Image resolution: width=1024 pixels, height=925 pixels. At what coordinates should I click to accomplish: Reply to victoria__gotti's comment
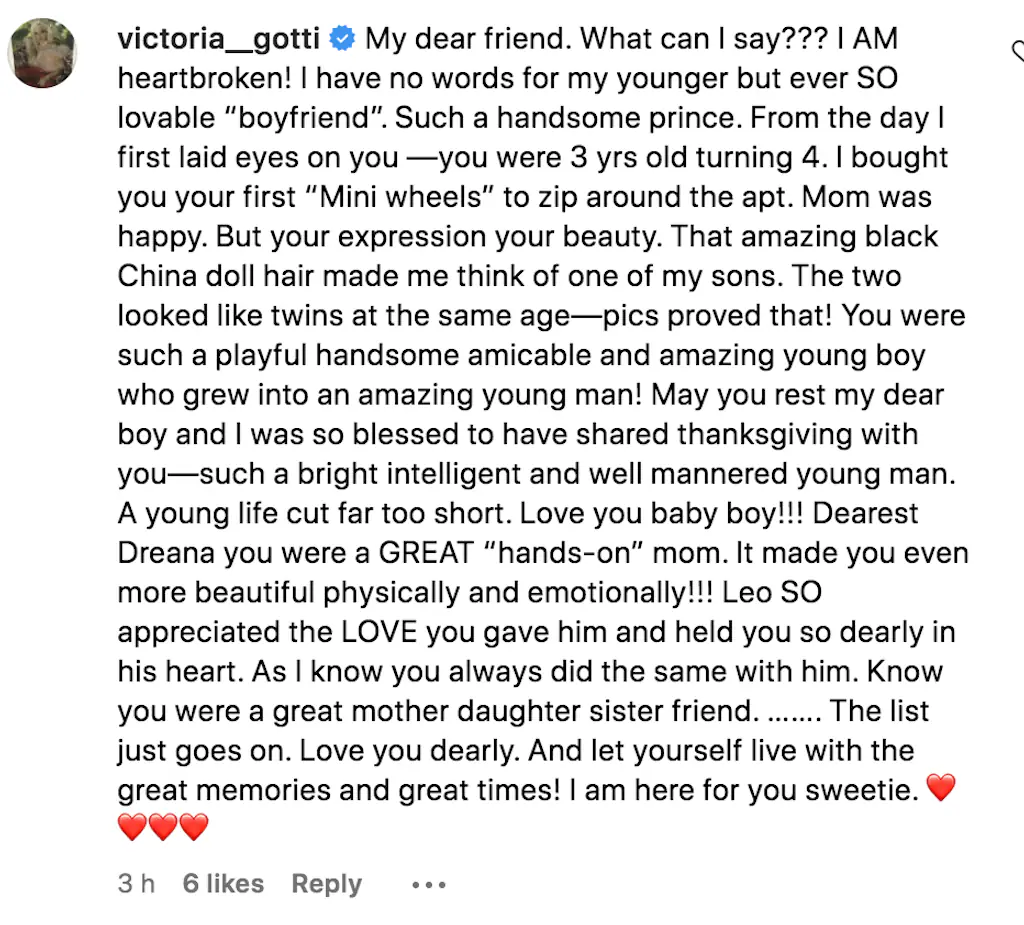pyautogui.click(x=326, y=884)
